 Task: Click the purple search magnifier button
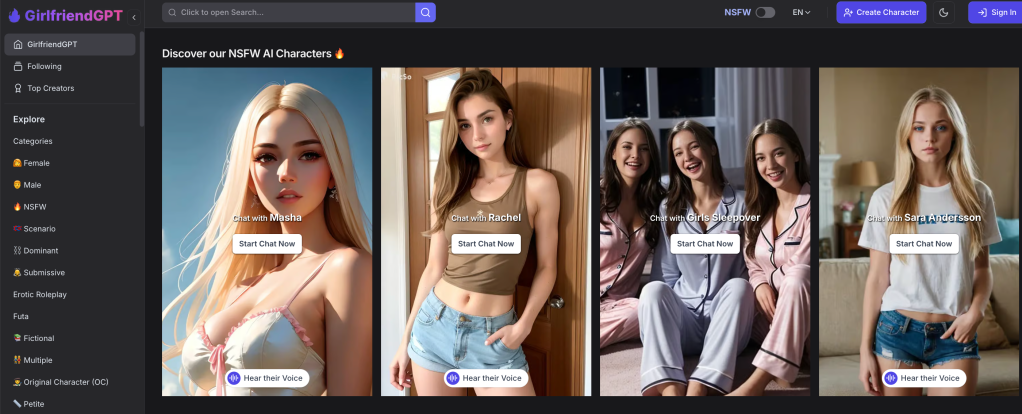425,12
